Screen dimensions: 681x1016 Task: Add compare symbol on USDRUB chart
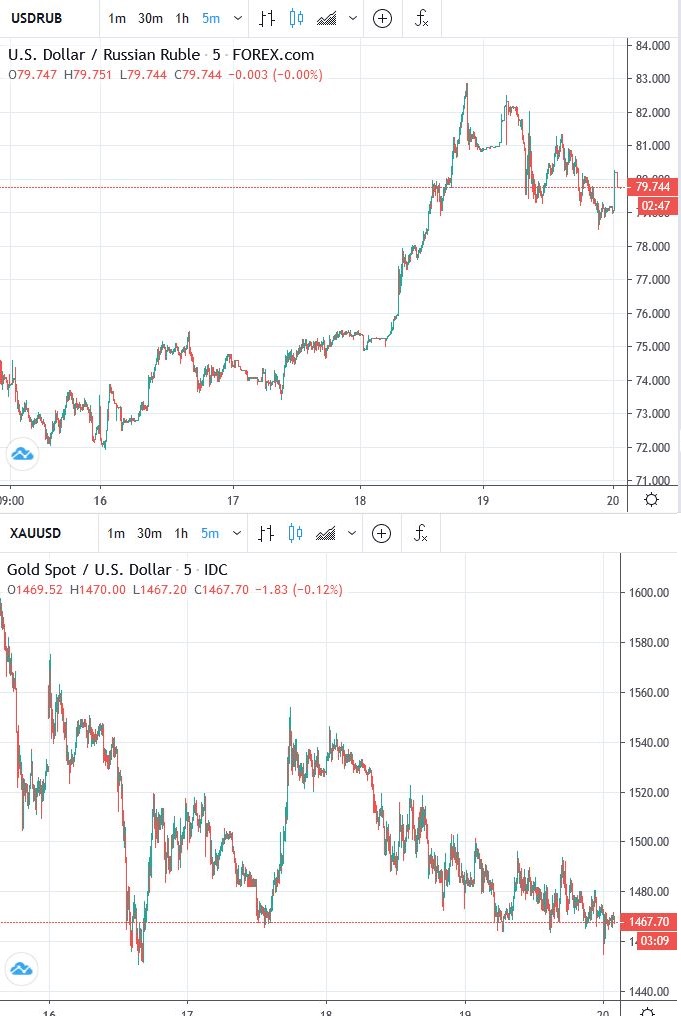point(382,18)
